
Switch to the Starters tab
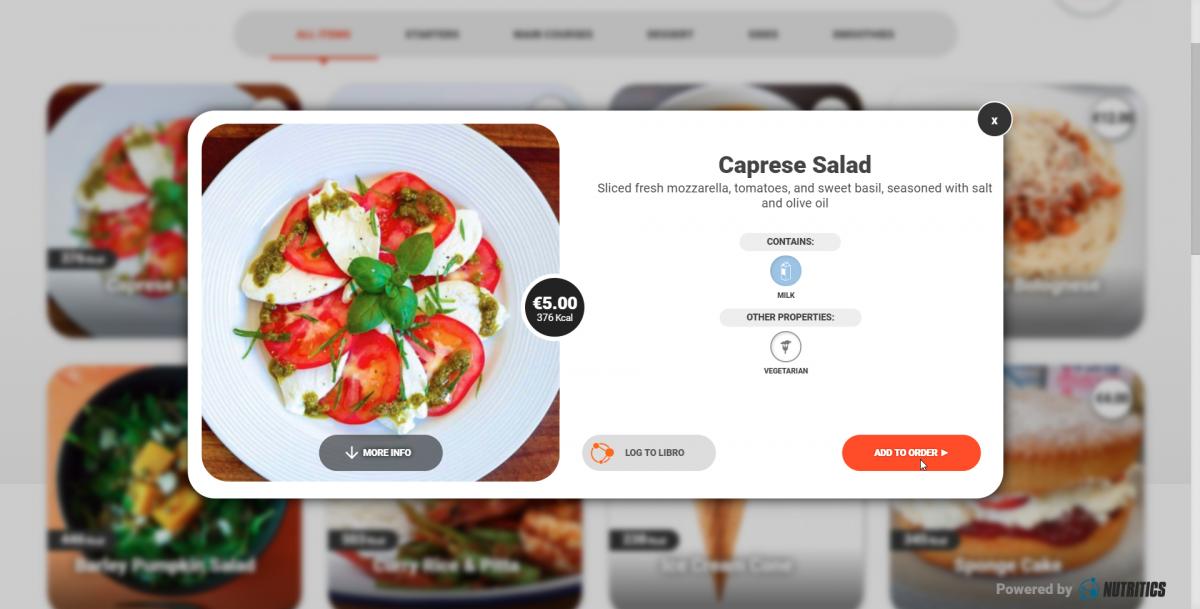click(432, 35)
